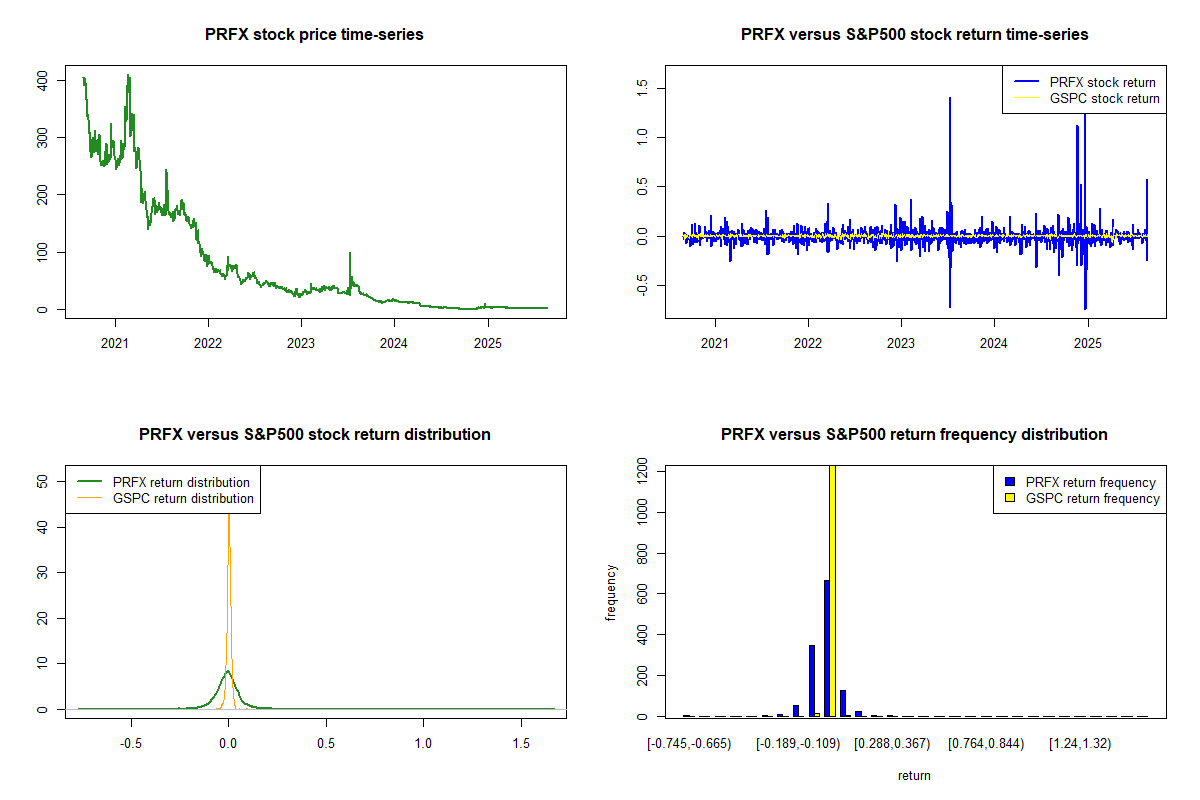Select the 'PRFX versus S&P500 stock return time-series' title
Viewport: 1200px width, 800px height.
pyautogui.click(x=914, y=35)
